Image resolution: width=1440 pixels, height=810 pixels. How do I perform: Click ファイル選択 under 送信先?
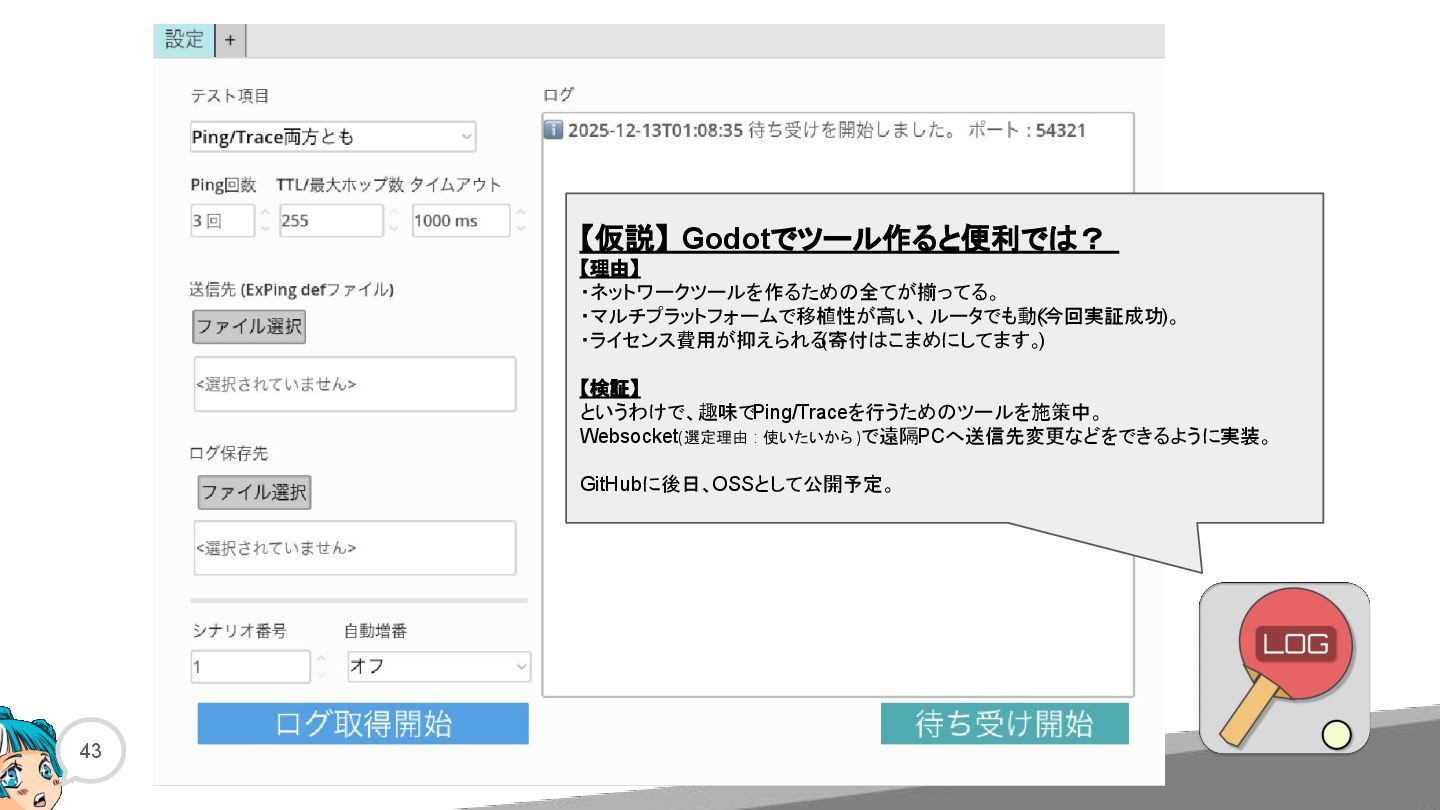[249, 327]
